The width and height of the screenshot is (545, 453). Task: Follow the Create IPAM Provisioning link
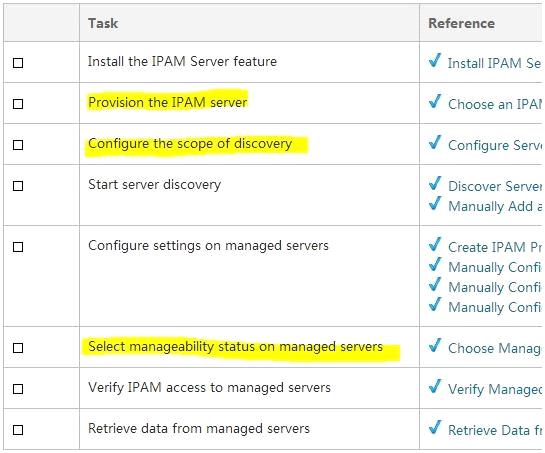[x=495, y=247]
